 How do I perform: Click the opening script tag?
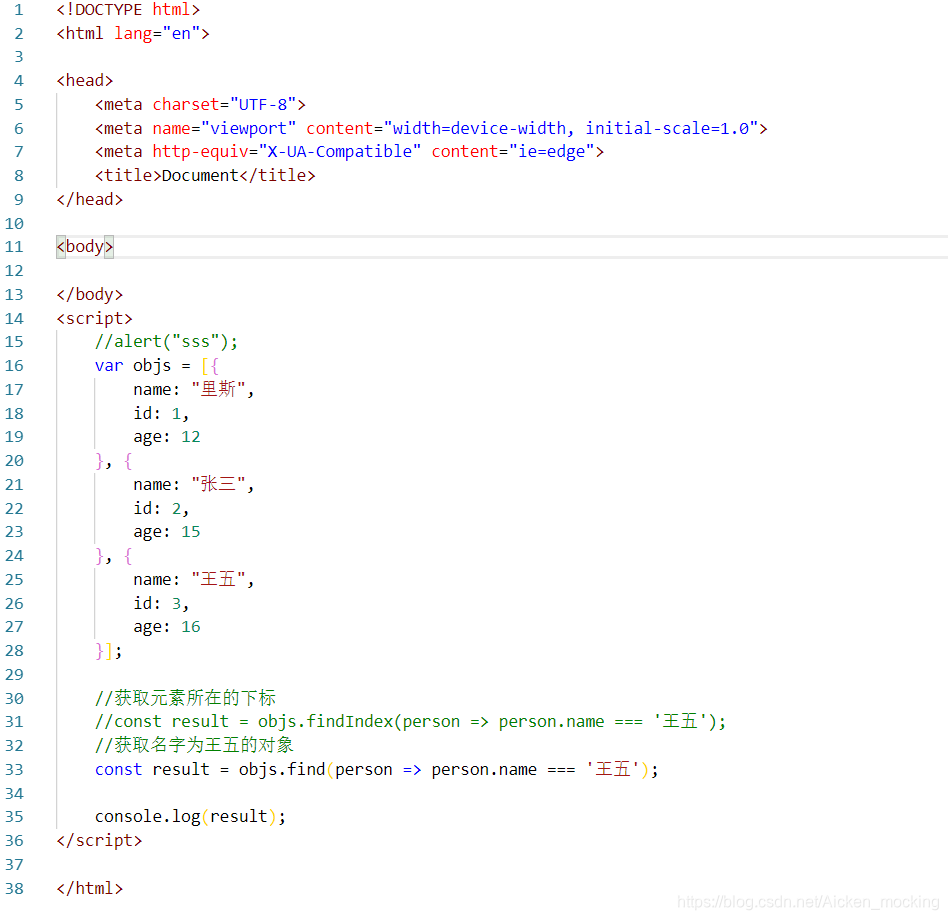pos(94,319)
